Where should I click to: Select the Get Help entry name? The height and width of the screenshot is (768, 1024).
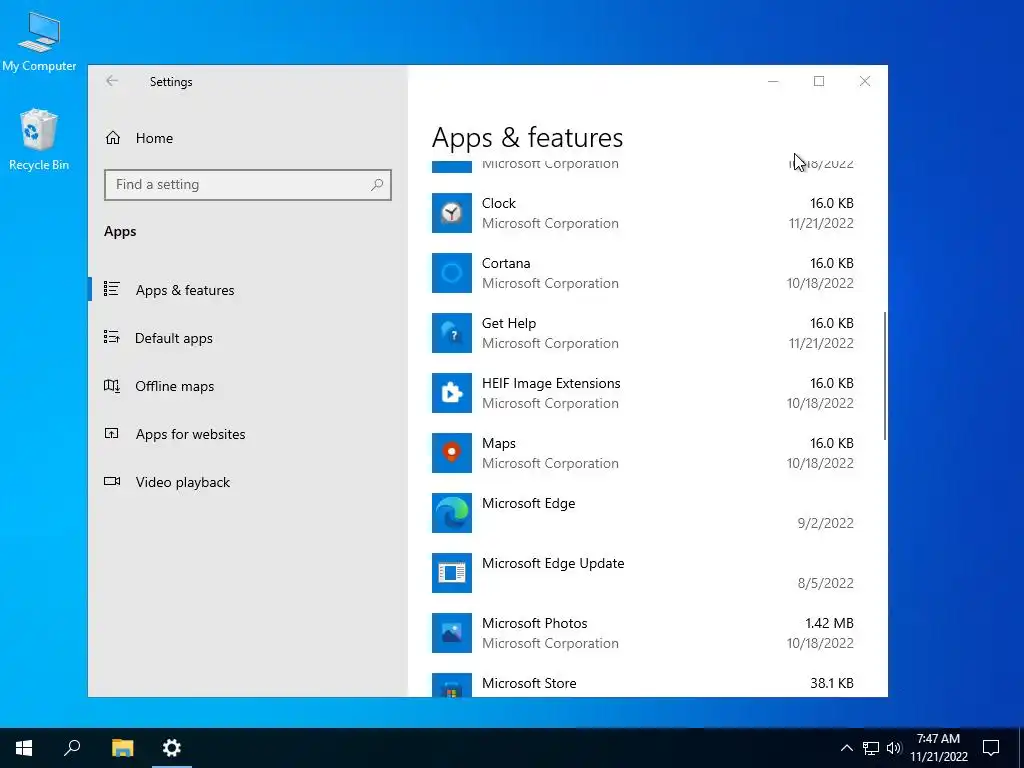click(x=509, y=323)
